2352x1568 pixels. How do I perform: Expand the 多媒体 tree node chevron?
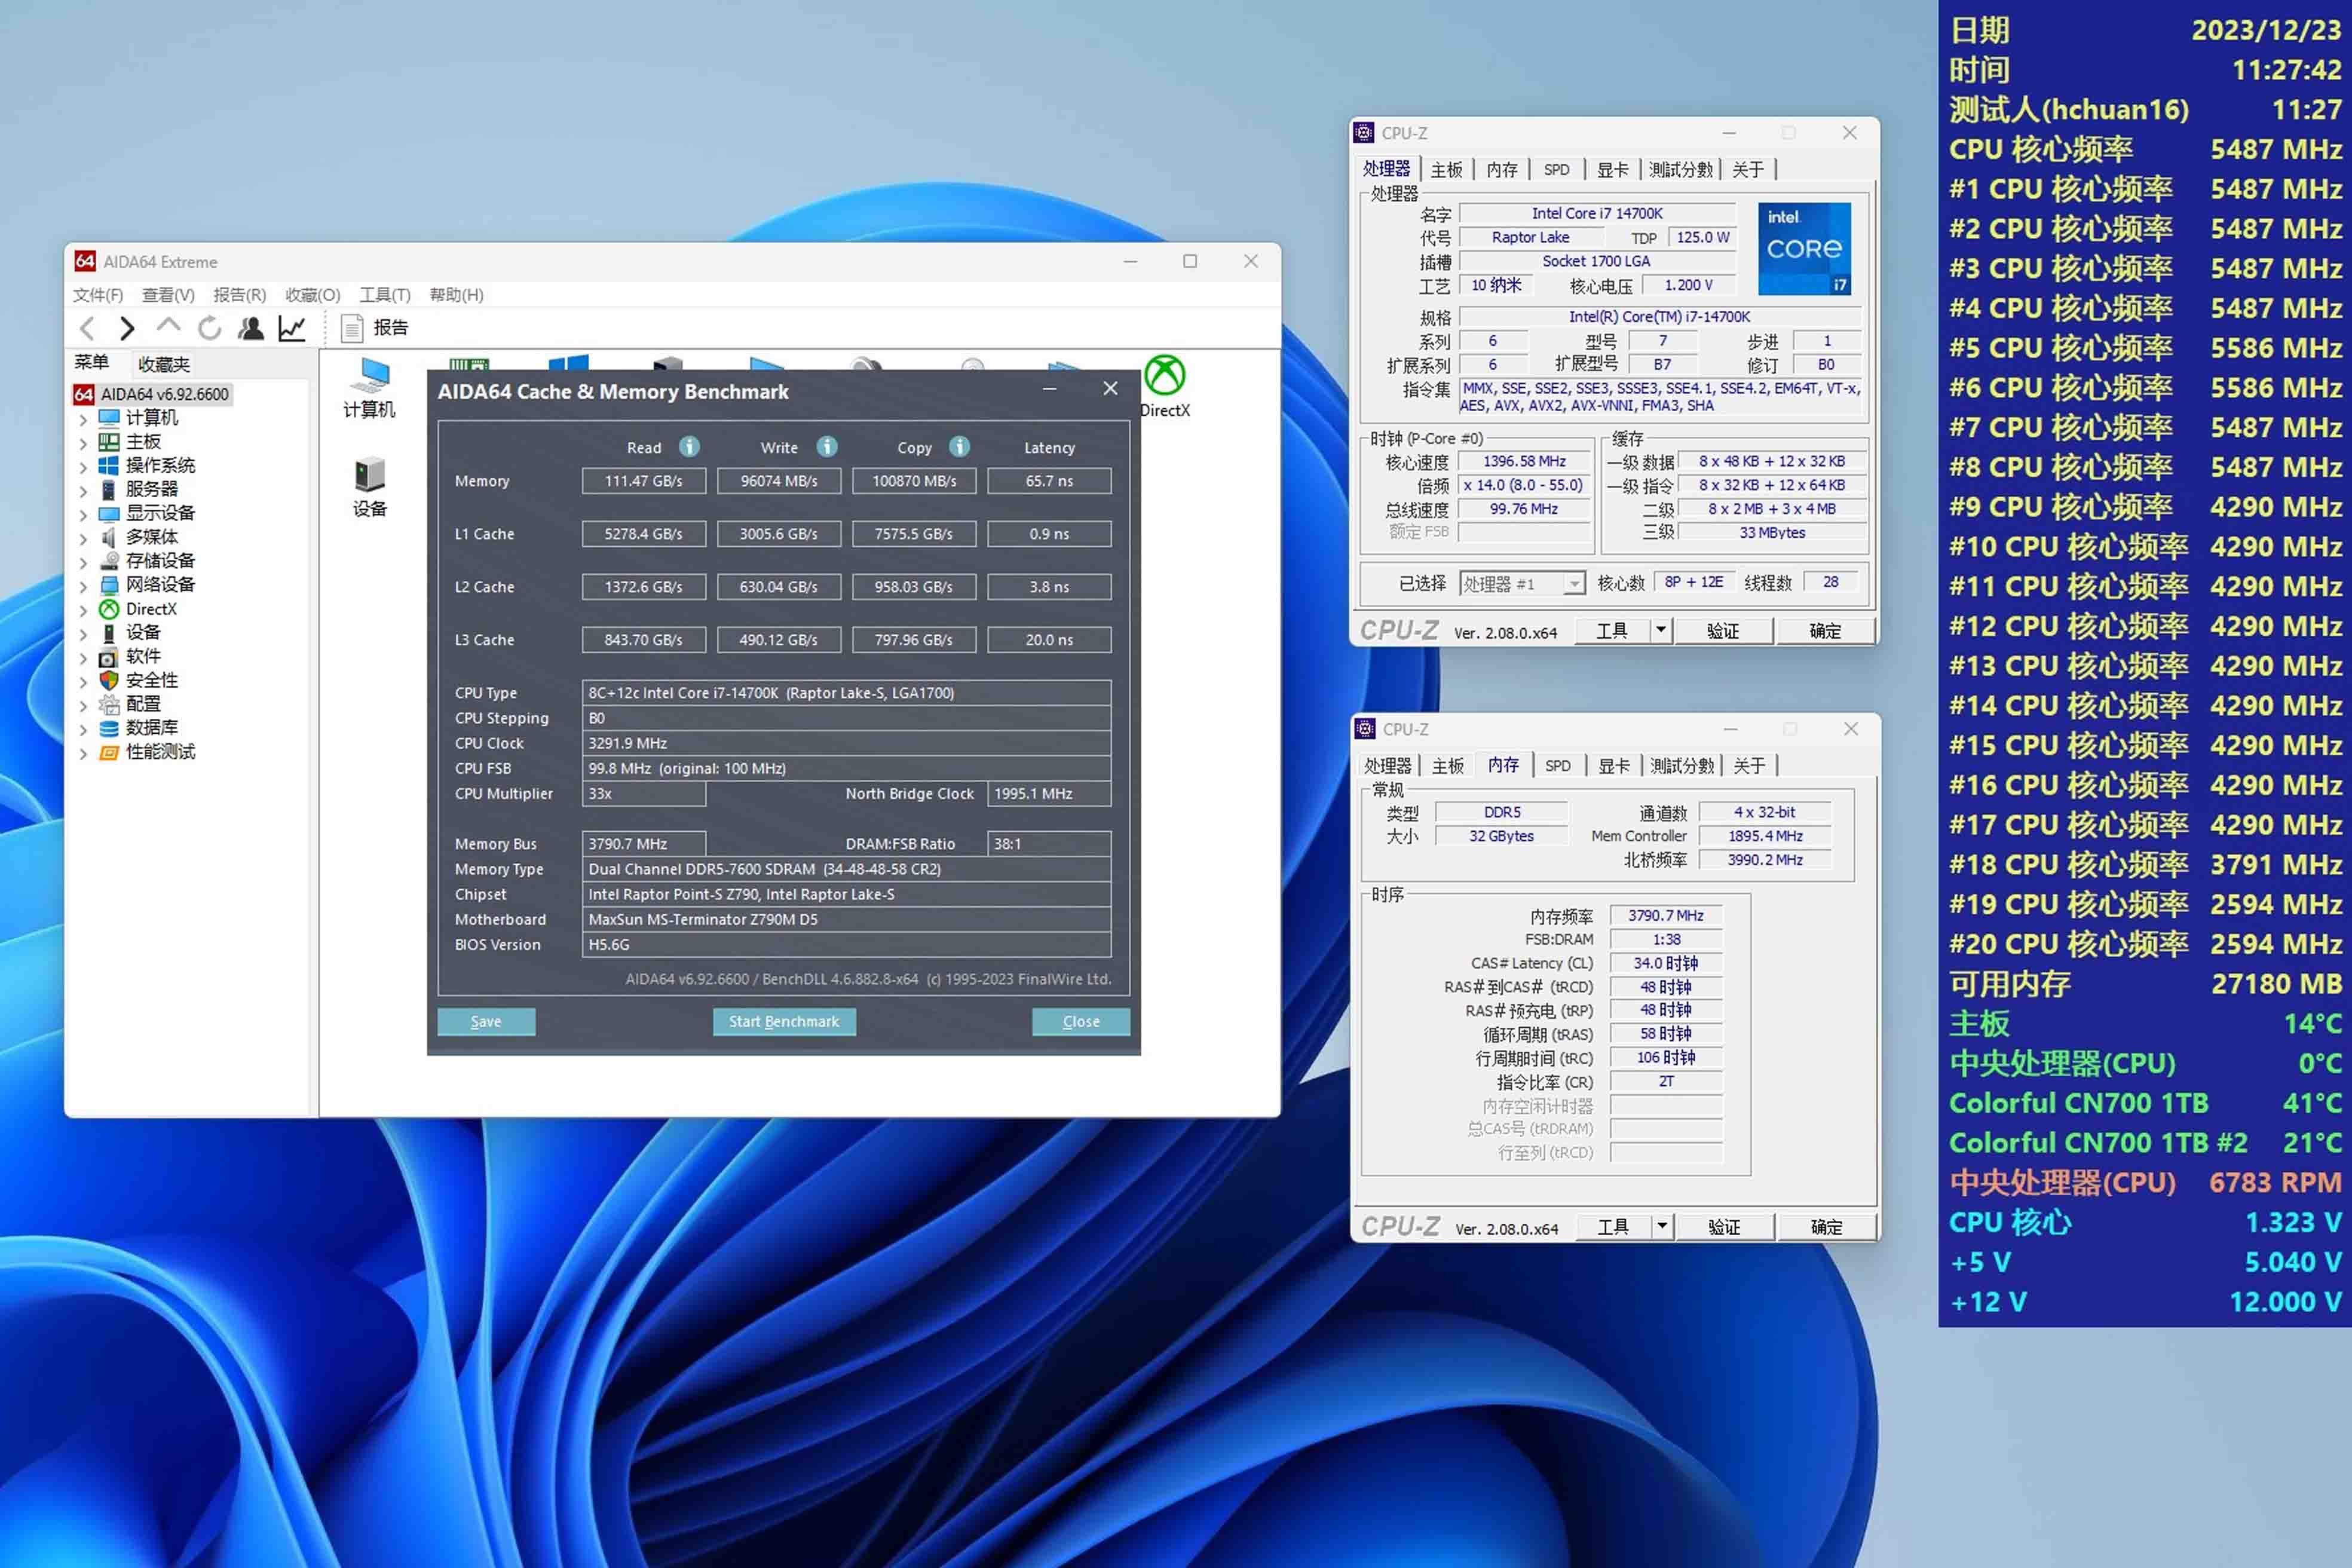84,539
